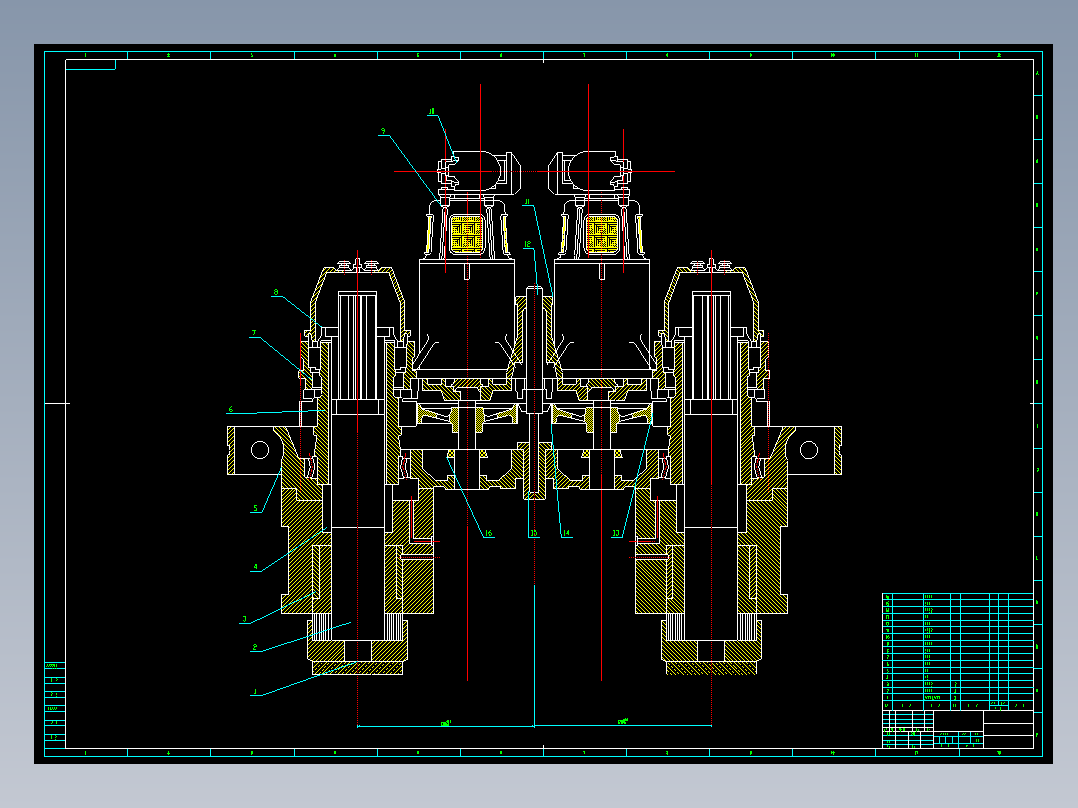The image size is (1078, 808).
Task: Click part callout number 14
Action: point(566,533)
